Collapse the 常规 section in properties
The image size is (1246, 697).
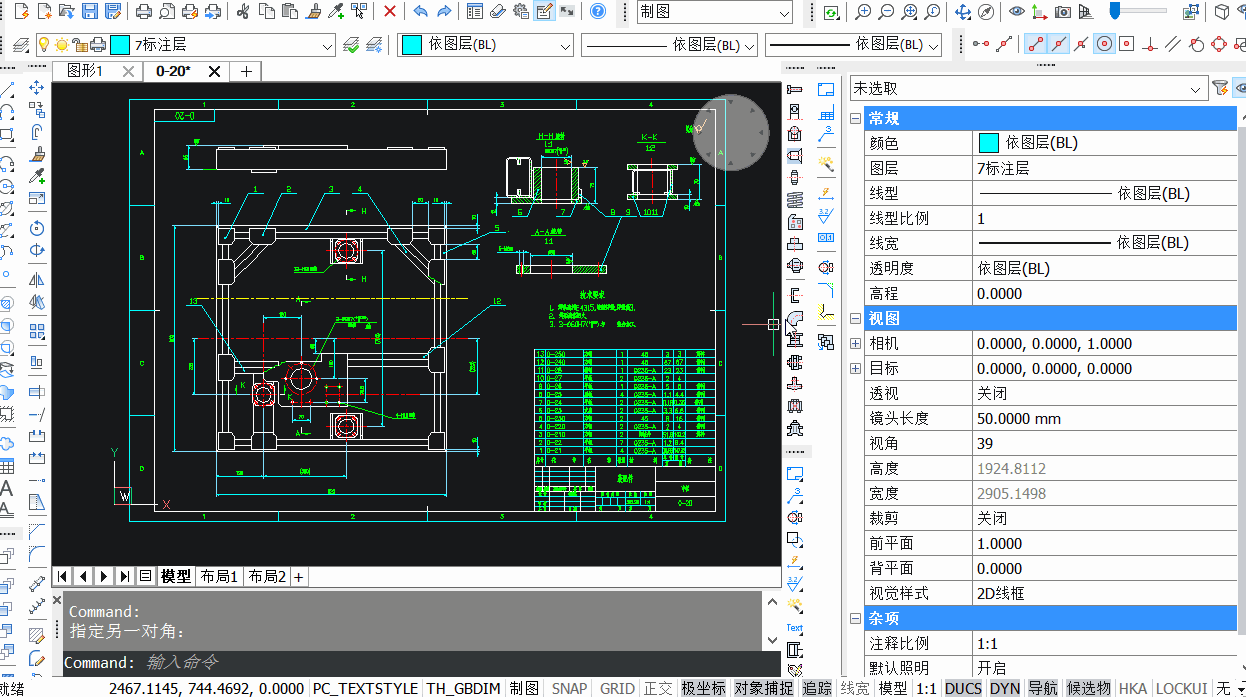coord(855,119)
